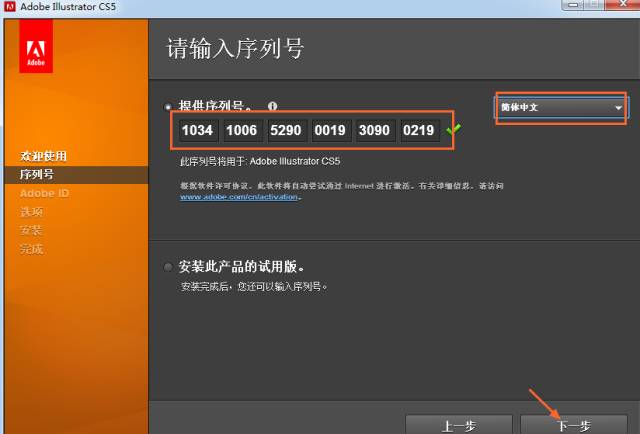Focus the serial field containing 3090
Viewport: 640px width, 434px height.
(375, 131)
